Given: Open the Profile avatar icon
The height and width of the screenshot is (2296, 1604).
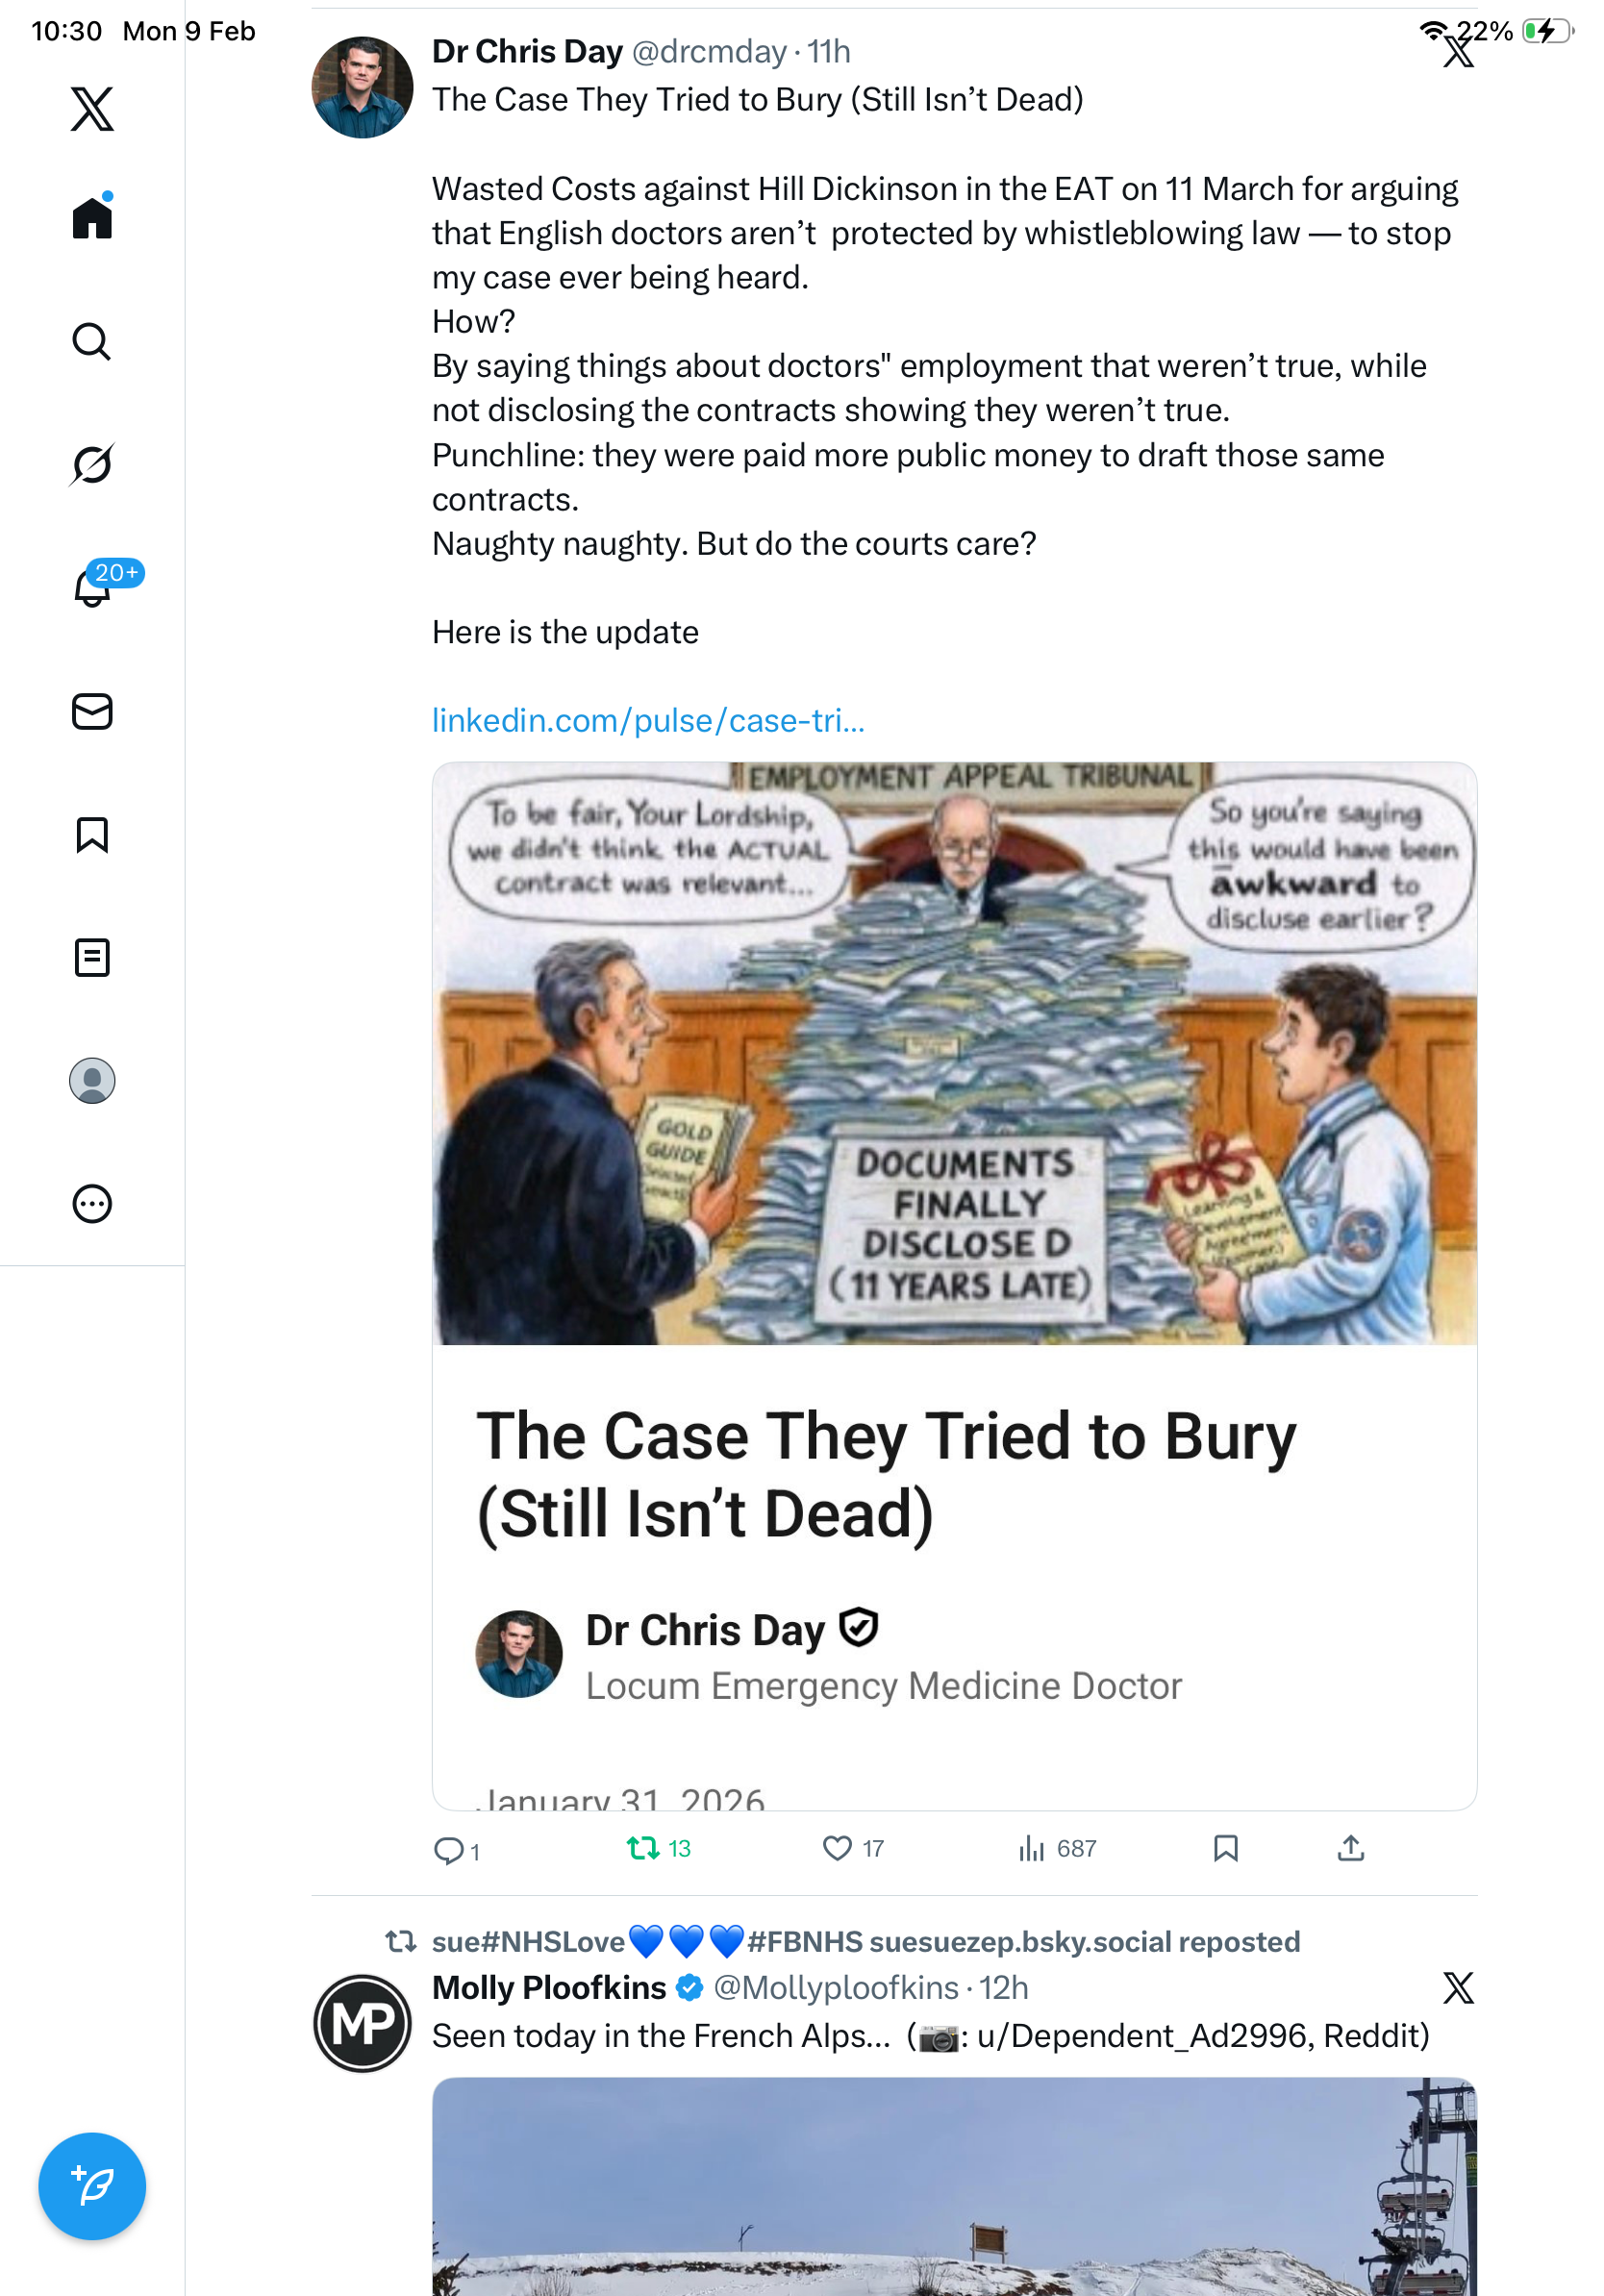Looking at the screenshot, I should [92, 1080].
